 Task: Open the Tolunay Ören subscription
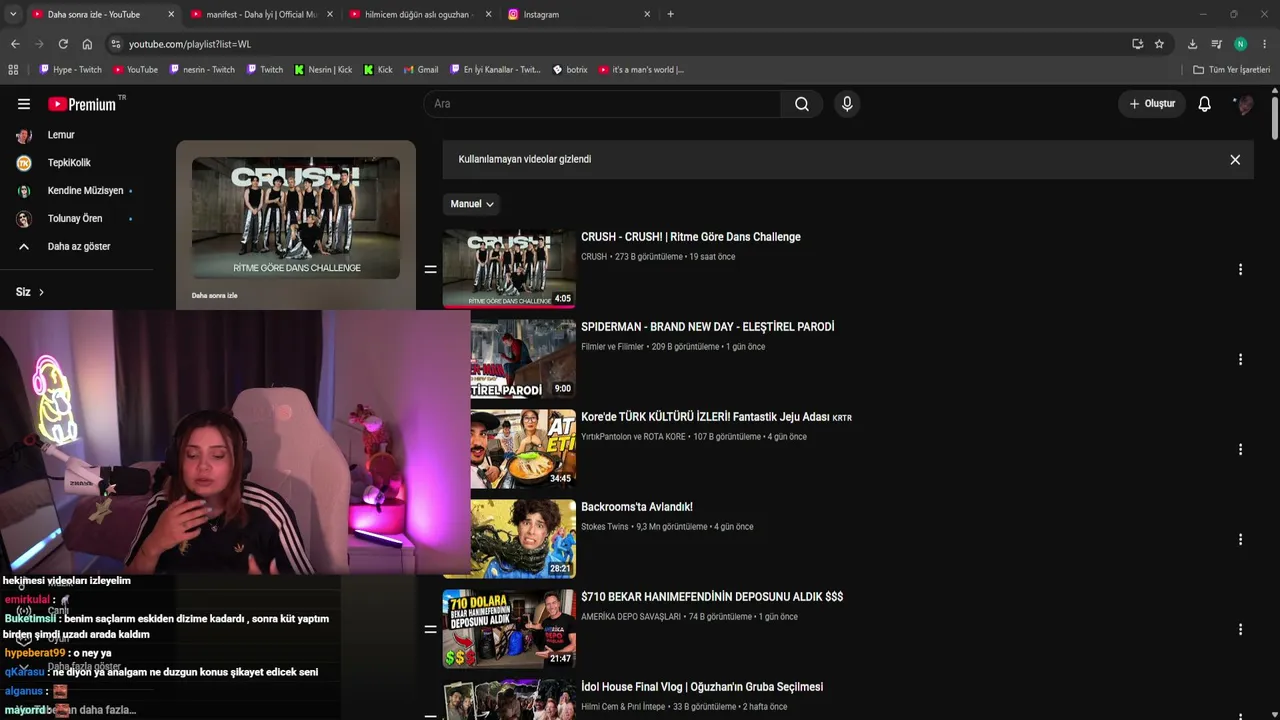click(x=75, y=219)
